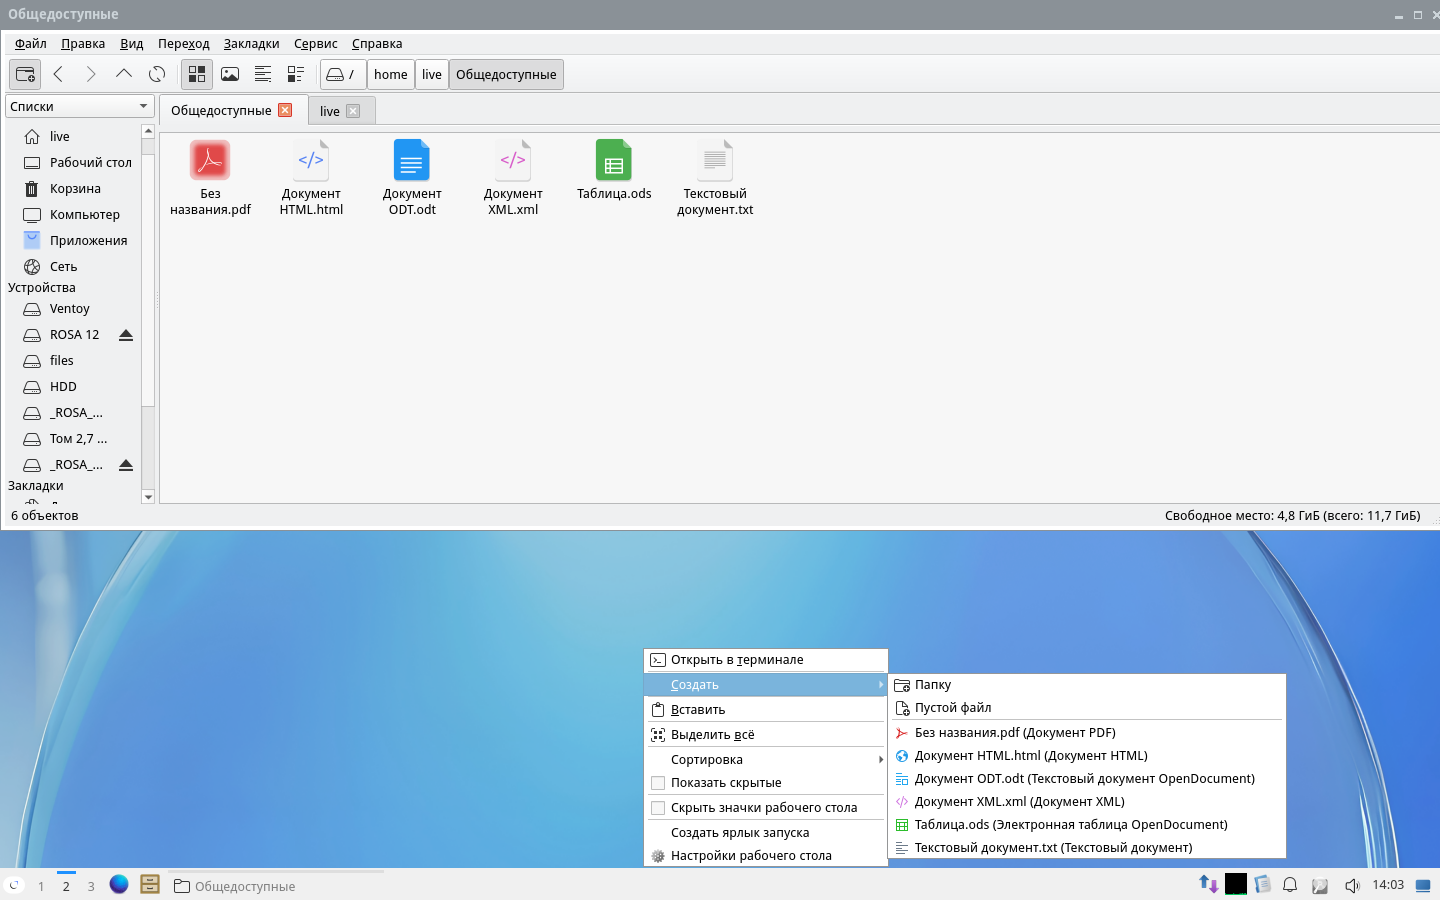This screenshot has width=1440, height=900.
Task: Expand the Создать submenu
Action: click(x=766, y=685)
